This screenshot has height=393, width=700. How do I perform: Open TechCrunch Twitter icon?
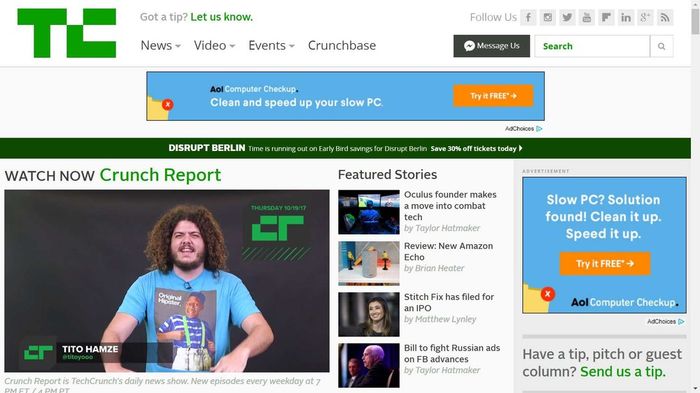click(567, 17)
